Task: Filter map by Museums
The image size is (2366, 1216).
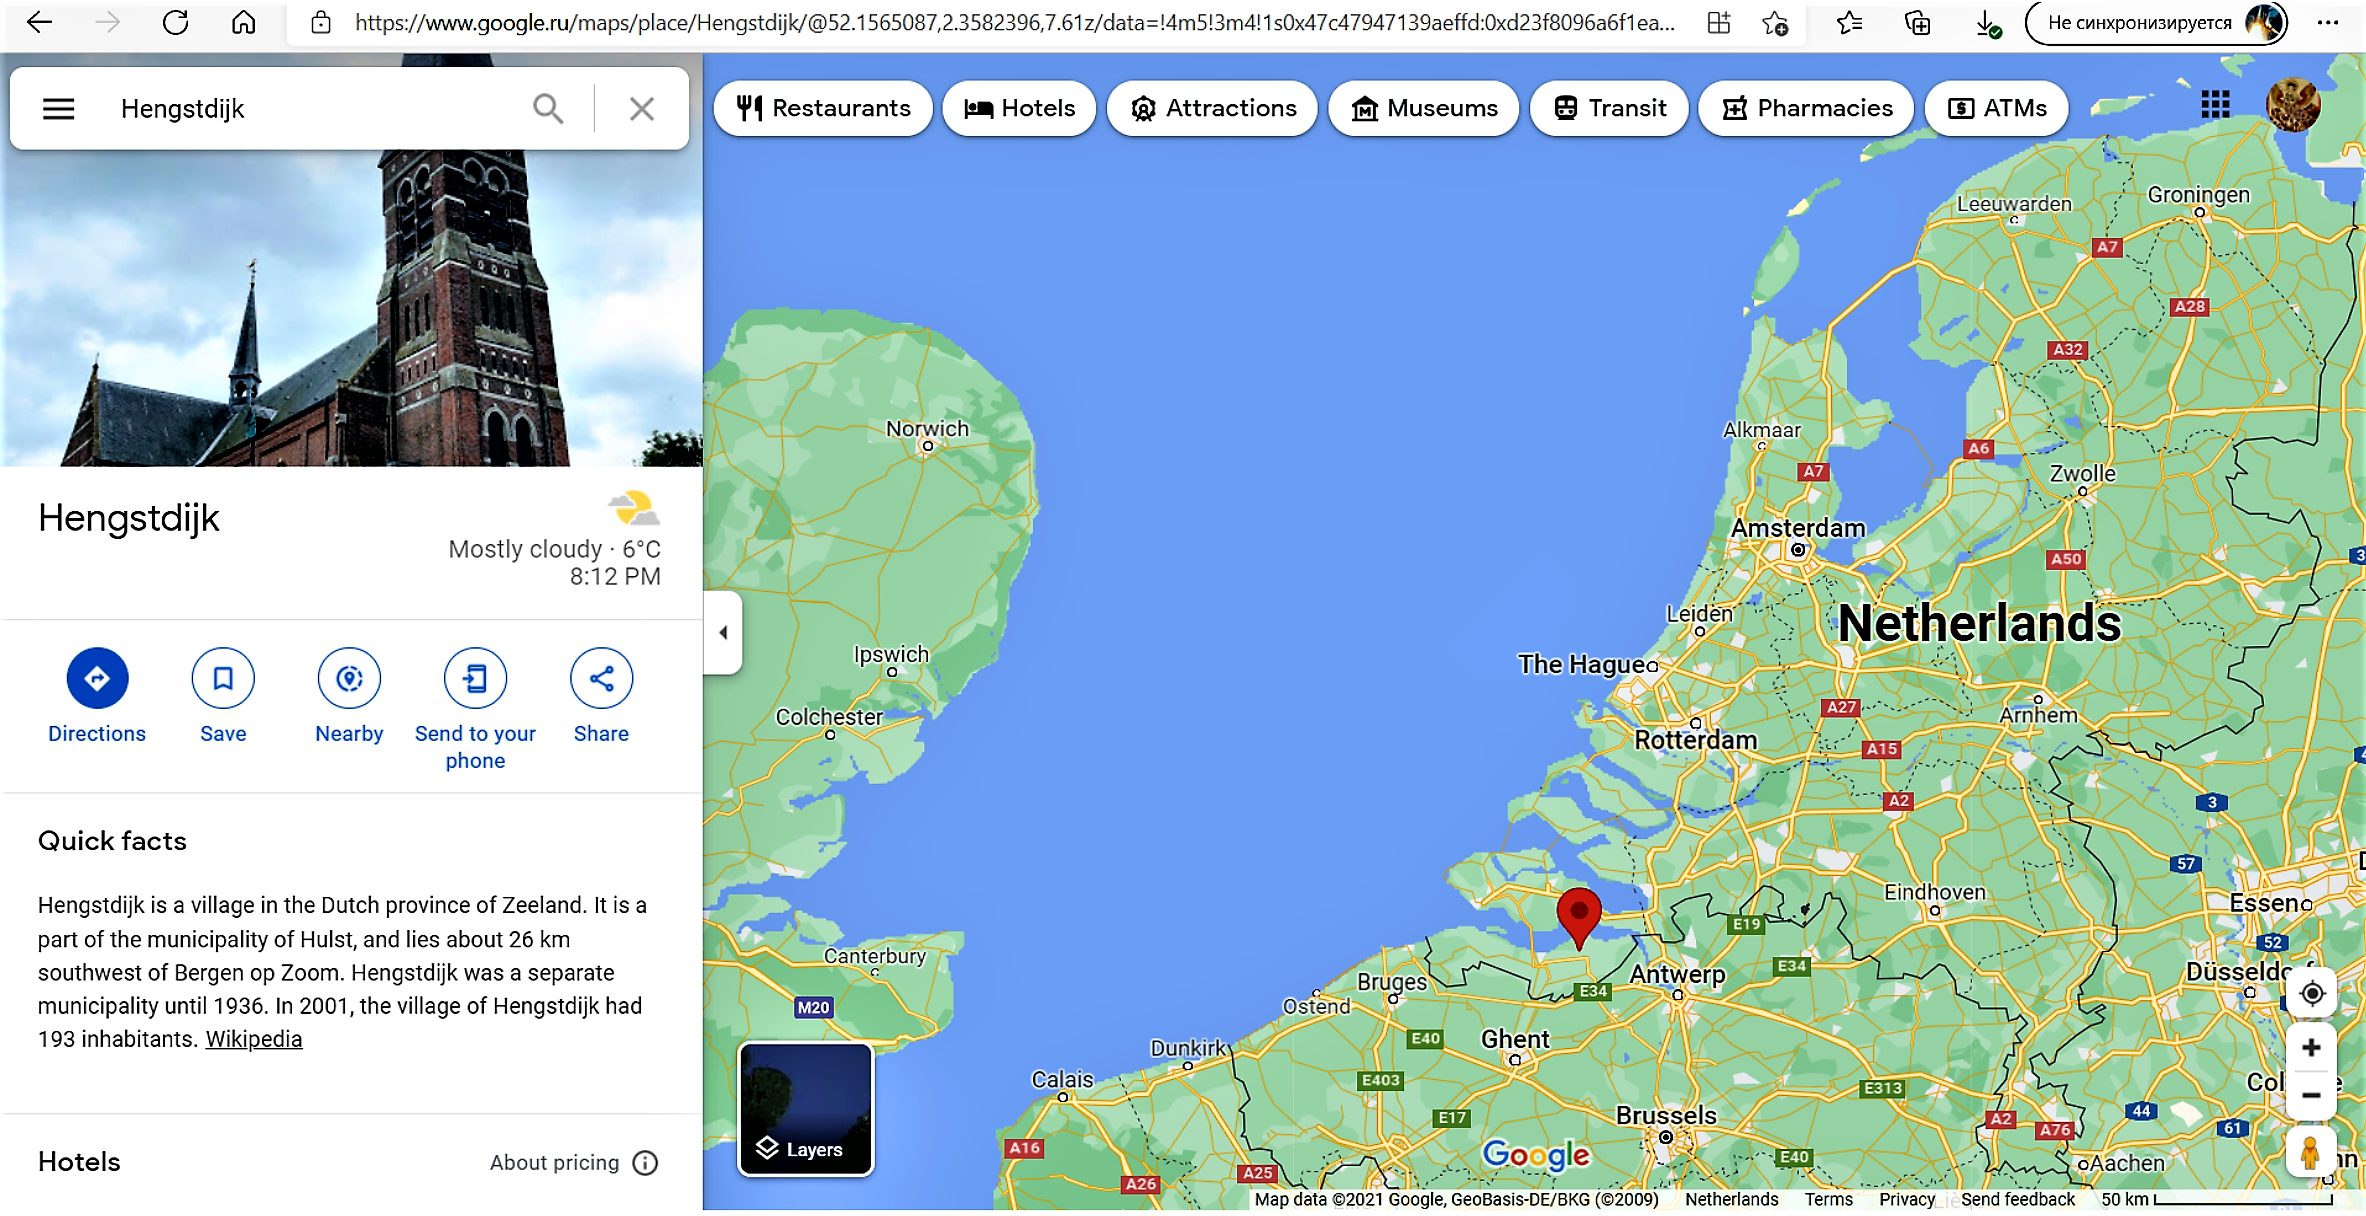Action: pyautogui.click(x=1423, y=108)
